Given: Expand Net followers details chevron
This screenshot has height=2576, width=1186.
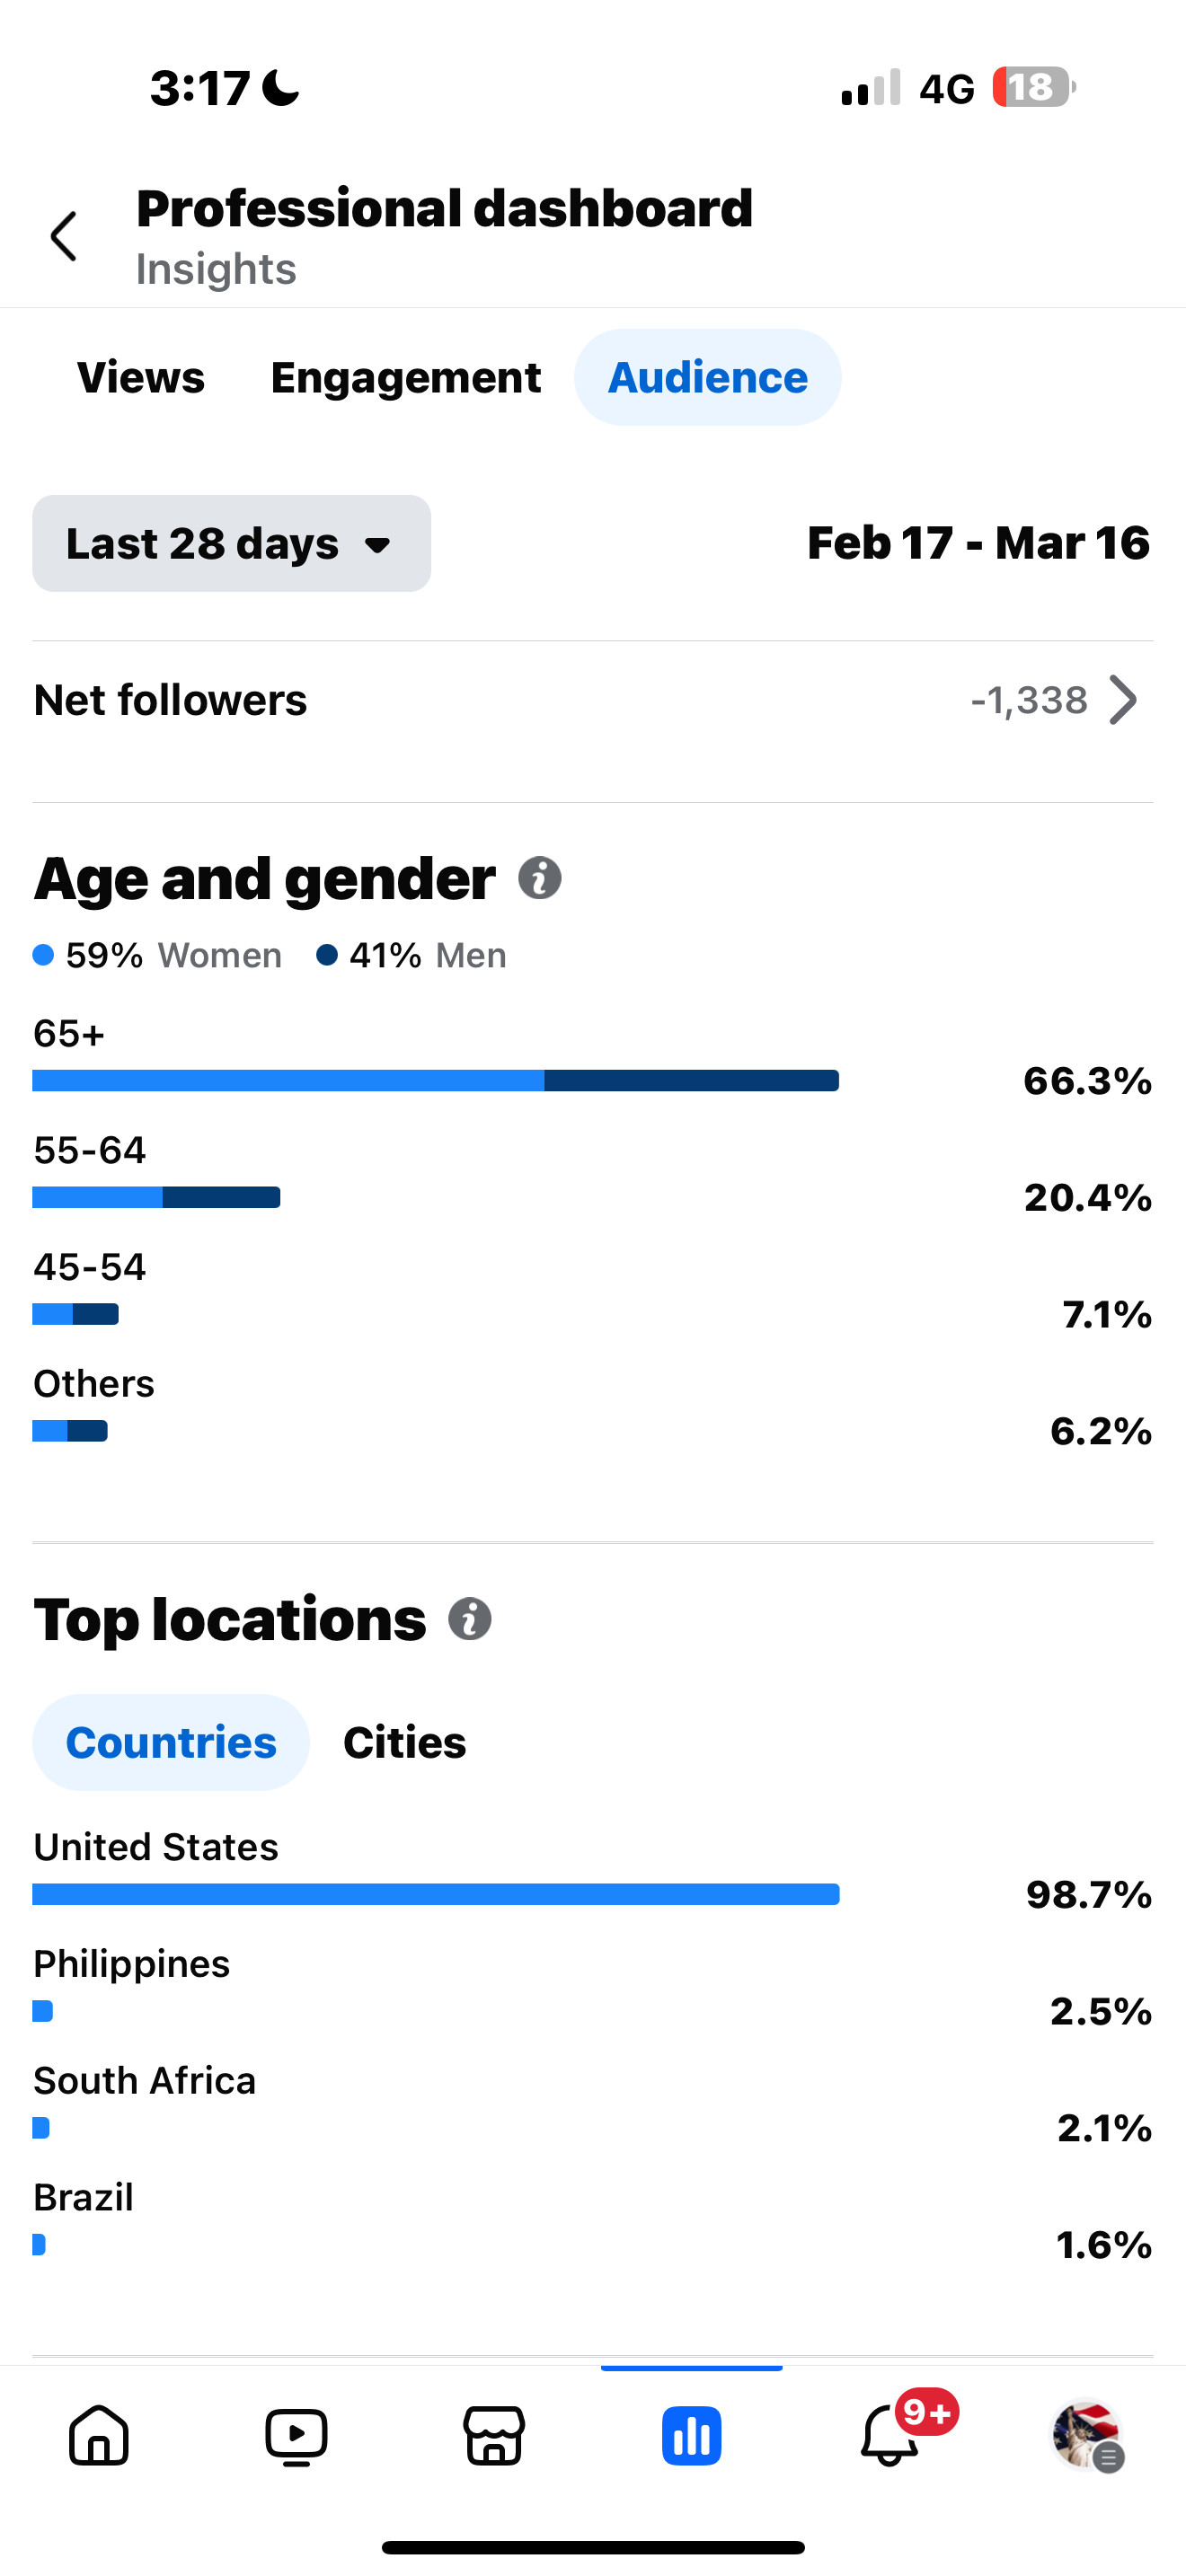Looking at the screenshot, I should tap(1124, 700).
